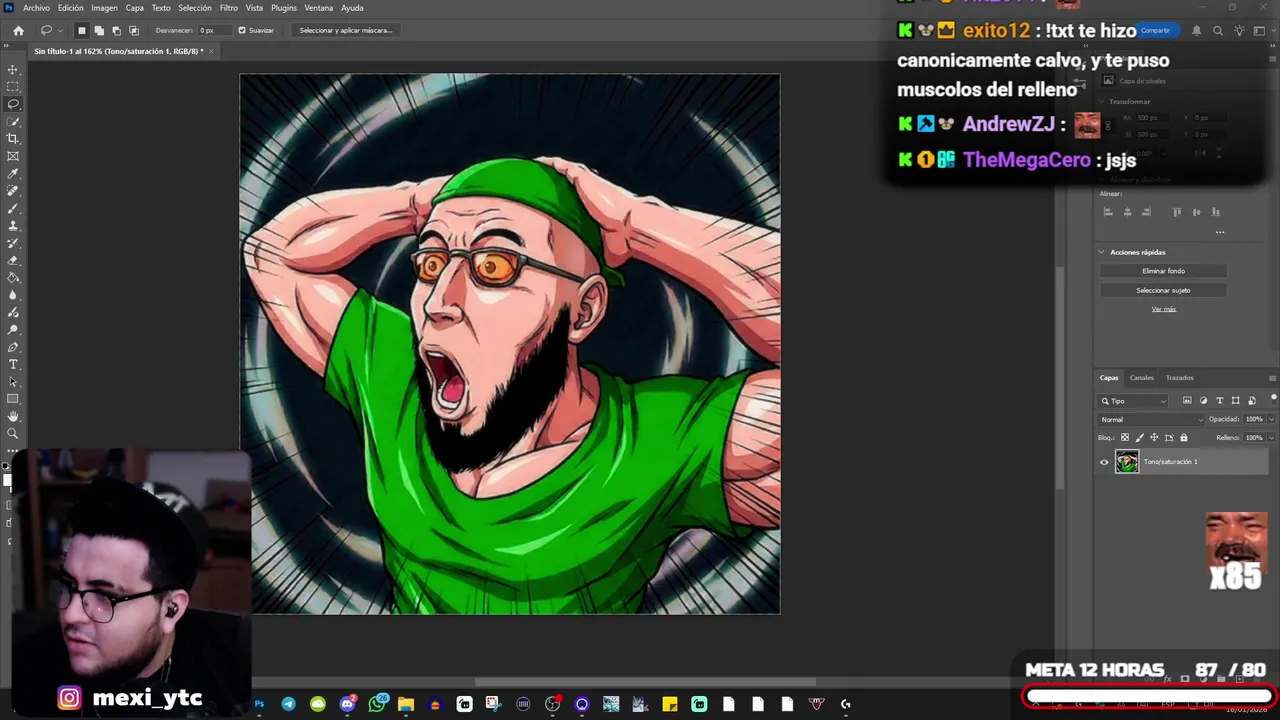The height and width of the screenshot is (720, 1280).
Task: Choose New selection mode icon
Action: (x=82, y=30)
